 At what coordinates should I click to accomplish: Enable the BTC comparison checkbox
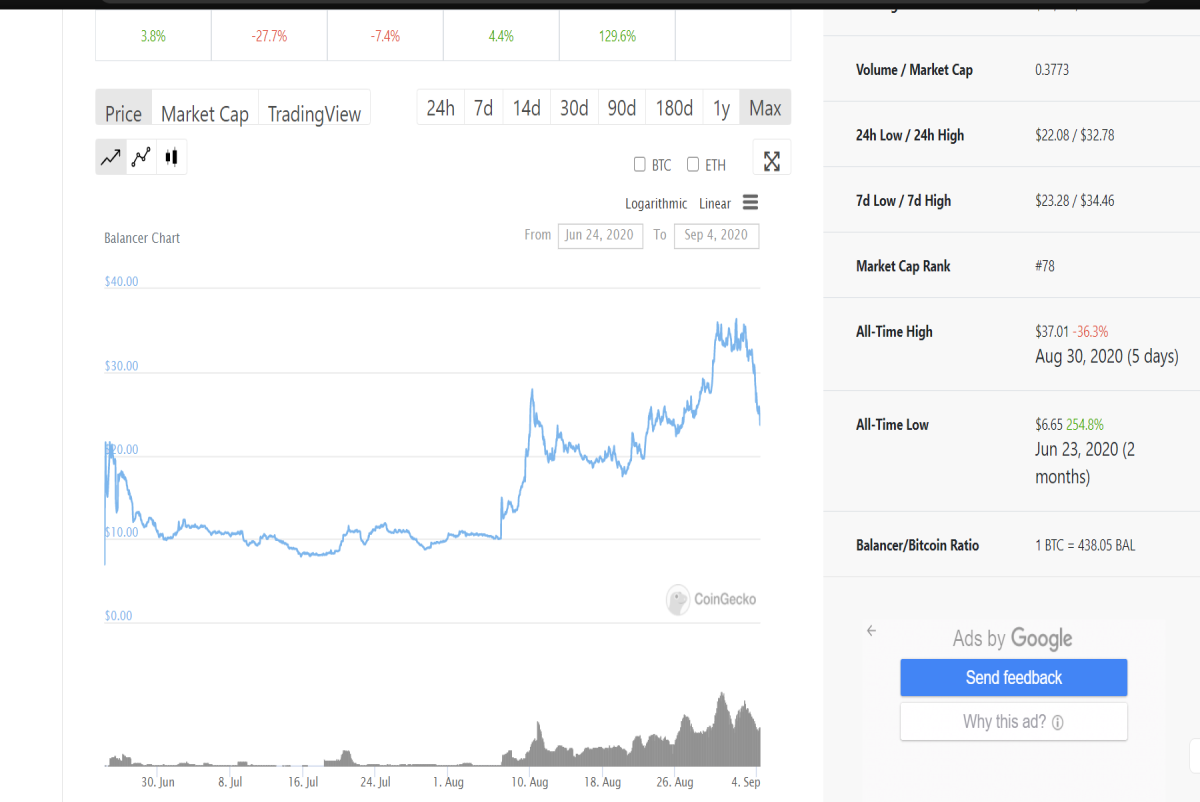pos(640,164)
